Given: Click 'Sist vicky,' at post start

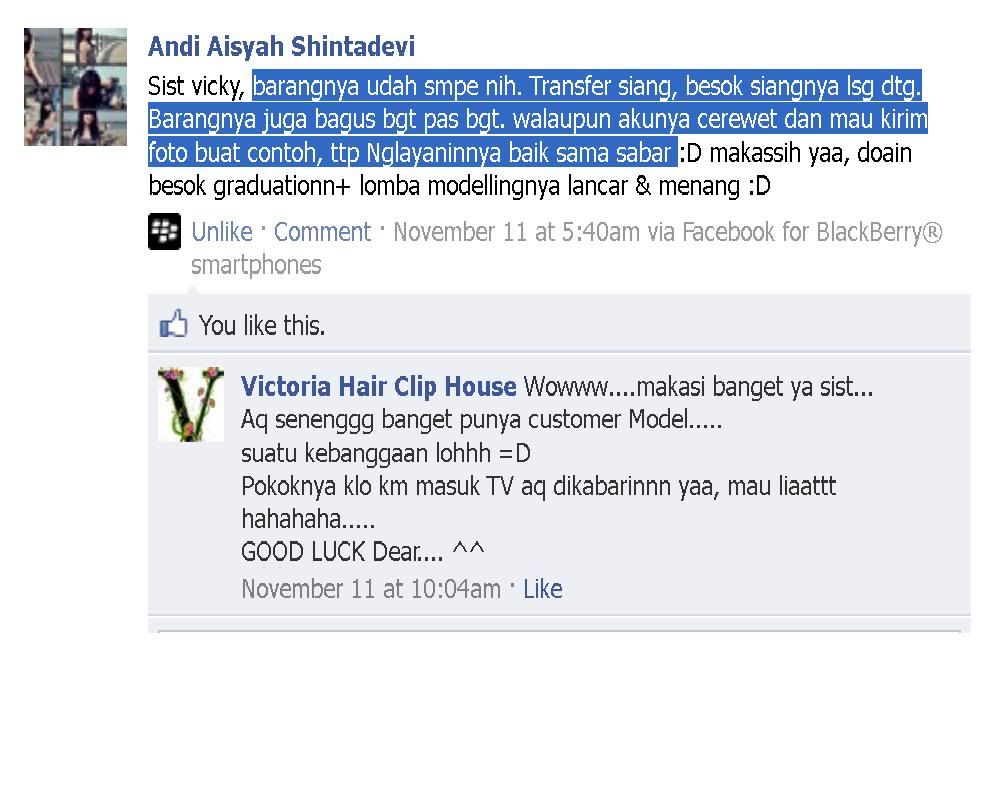Looking at the screenshot, I should click(197, 86).
